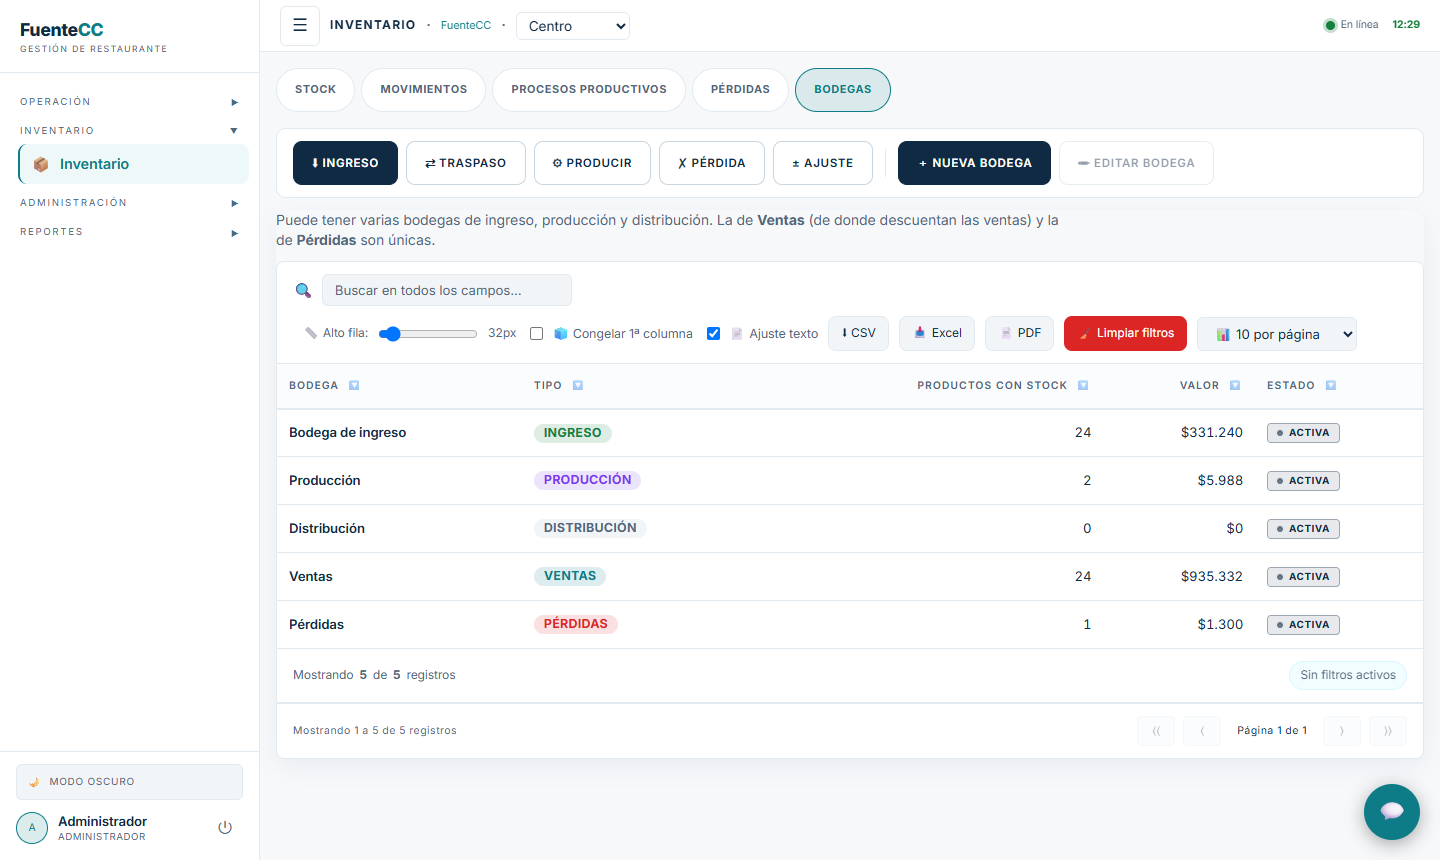Screen dimensions: 1440x860
Task: Click the BODEGA column filter icon
Action: pos(354,385)
